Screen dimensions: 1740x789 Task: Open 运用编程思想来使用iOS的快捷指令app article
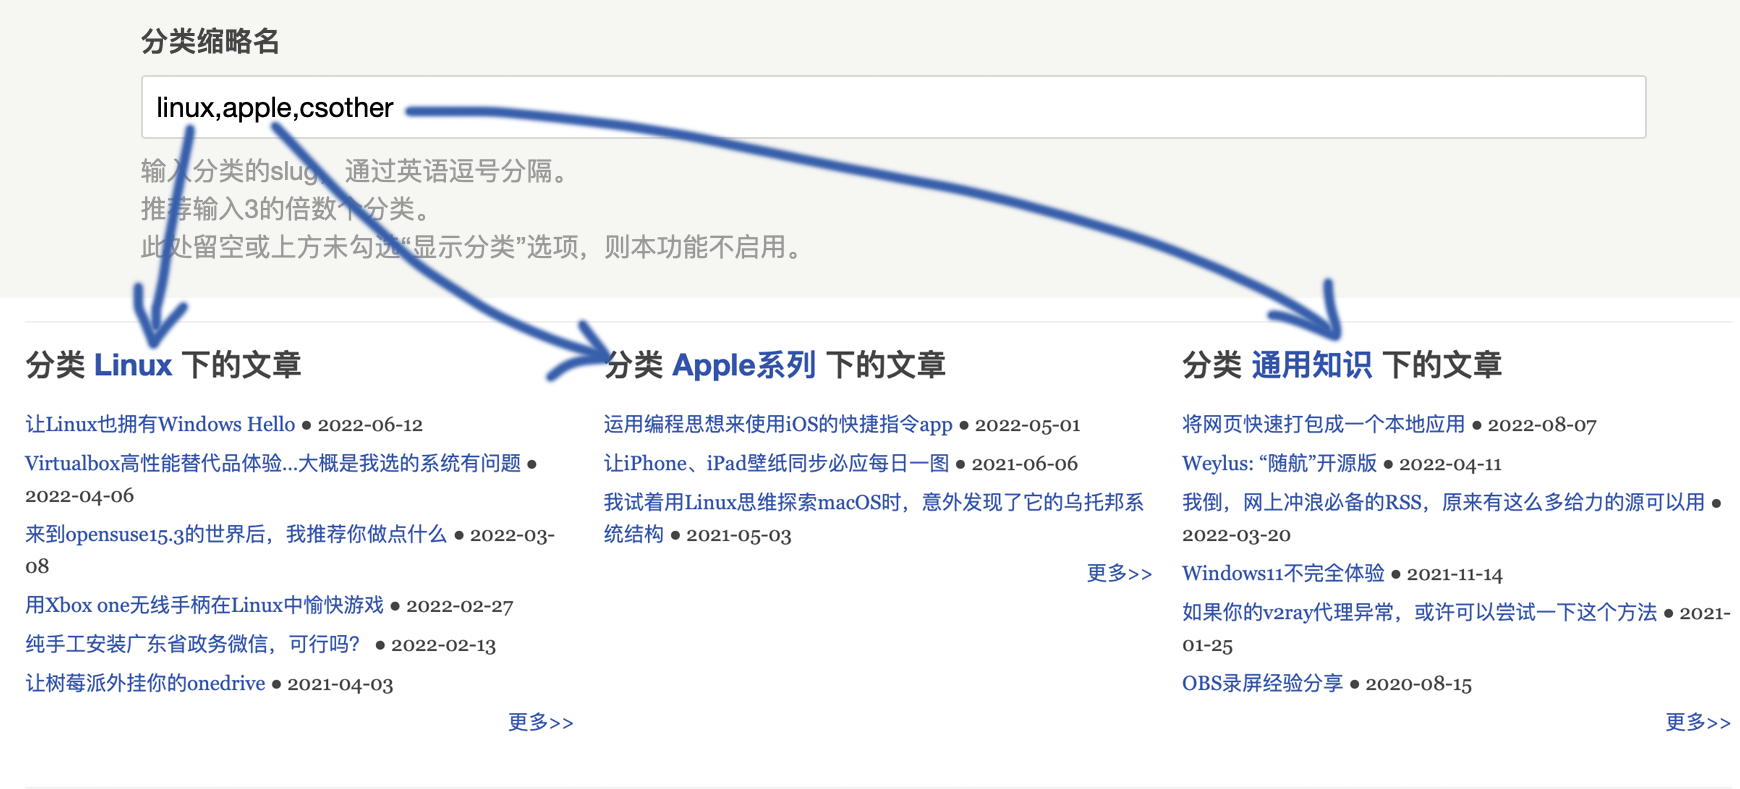tap(777, 424)
